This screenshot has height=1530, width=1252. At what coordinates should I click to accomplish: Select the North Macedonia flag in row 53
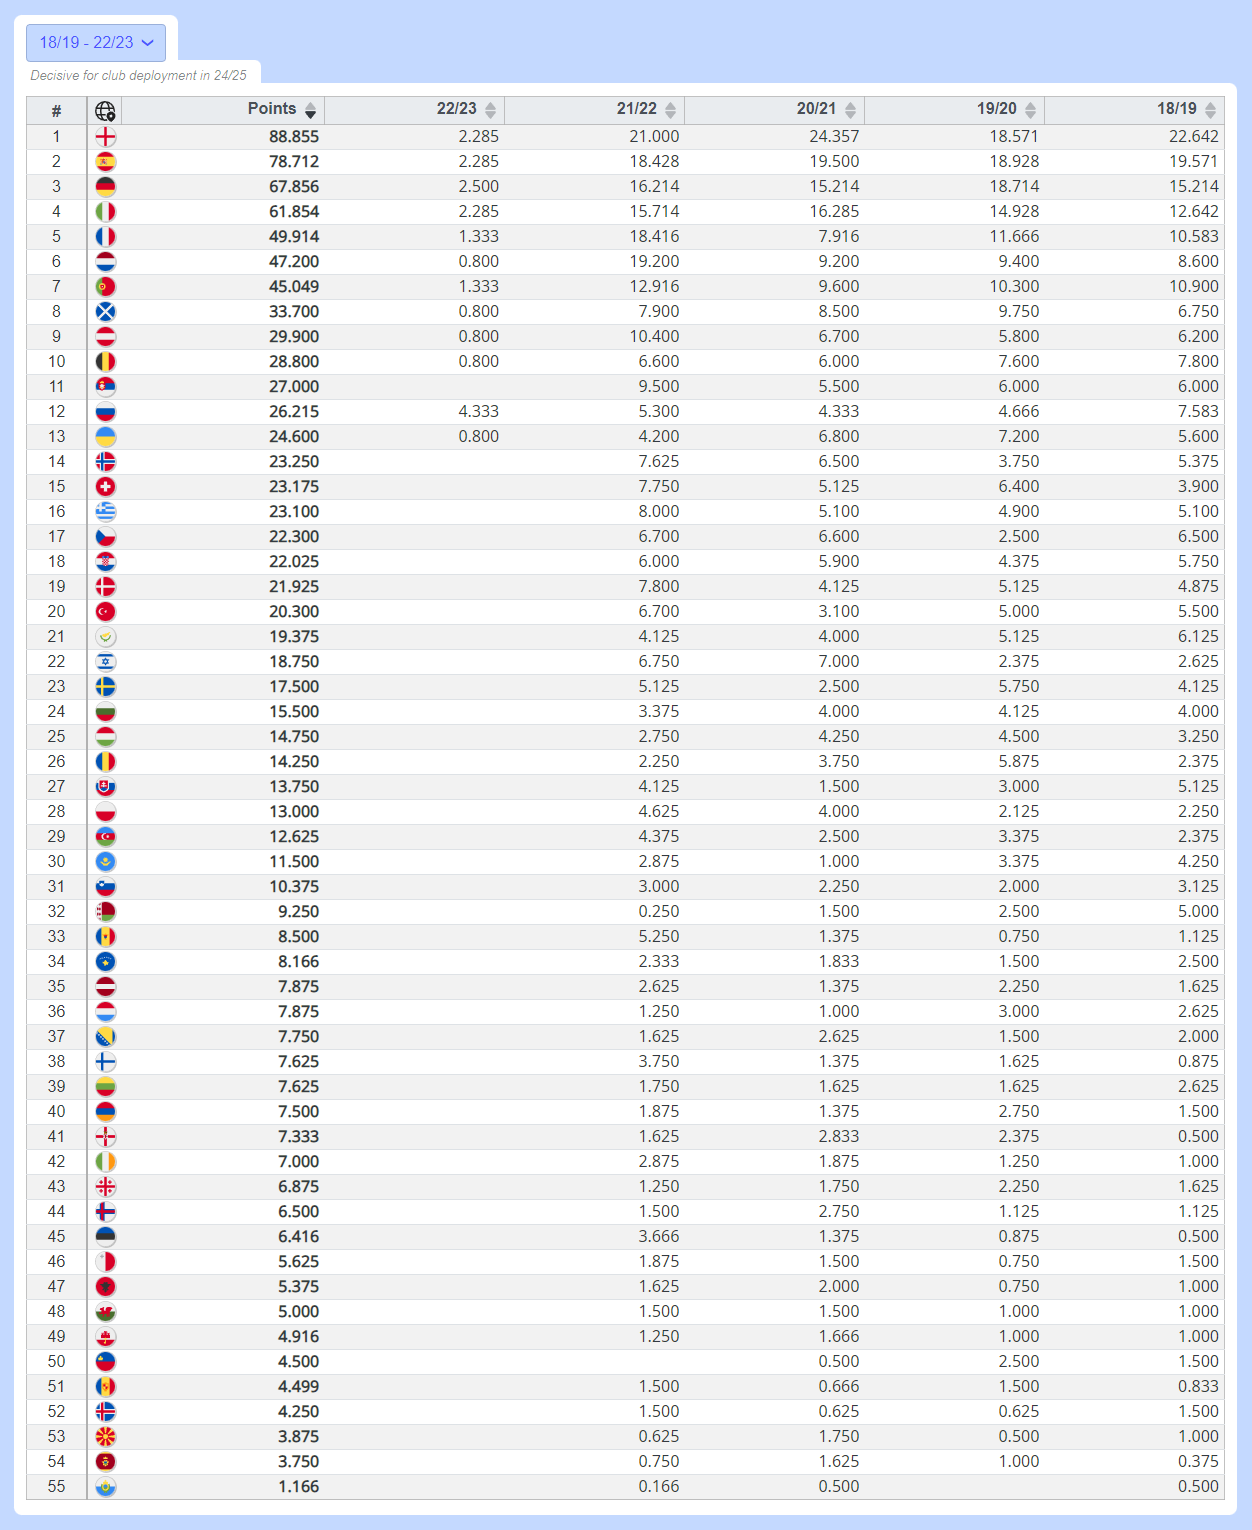pyautogui.click(x=105, y=1437)
